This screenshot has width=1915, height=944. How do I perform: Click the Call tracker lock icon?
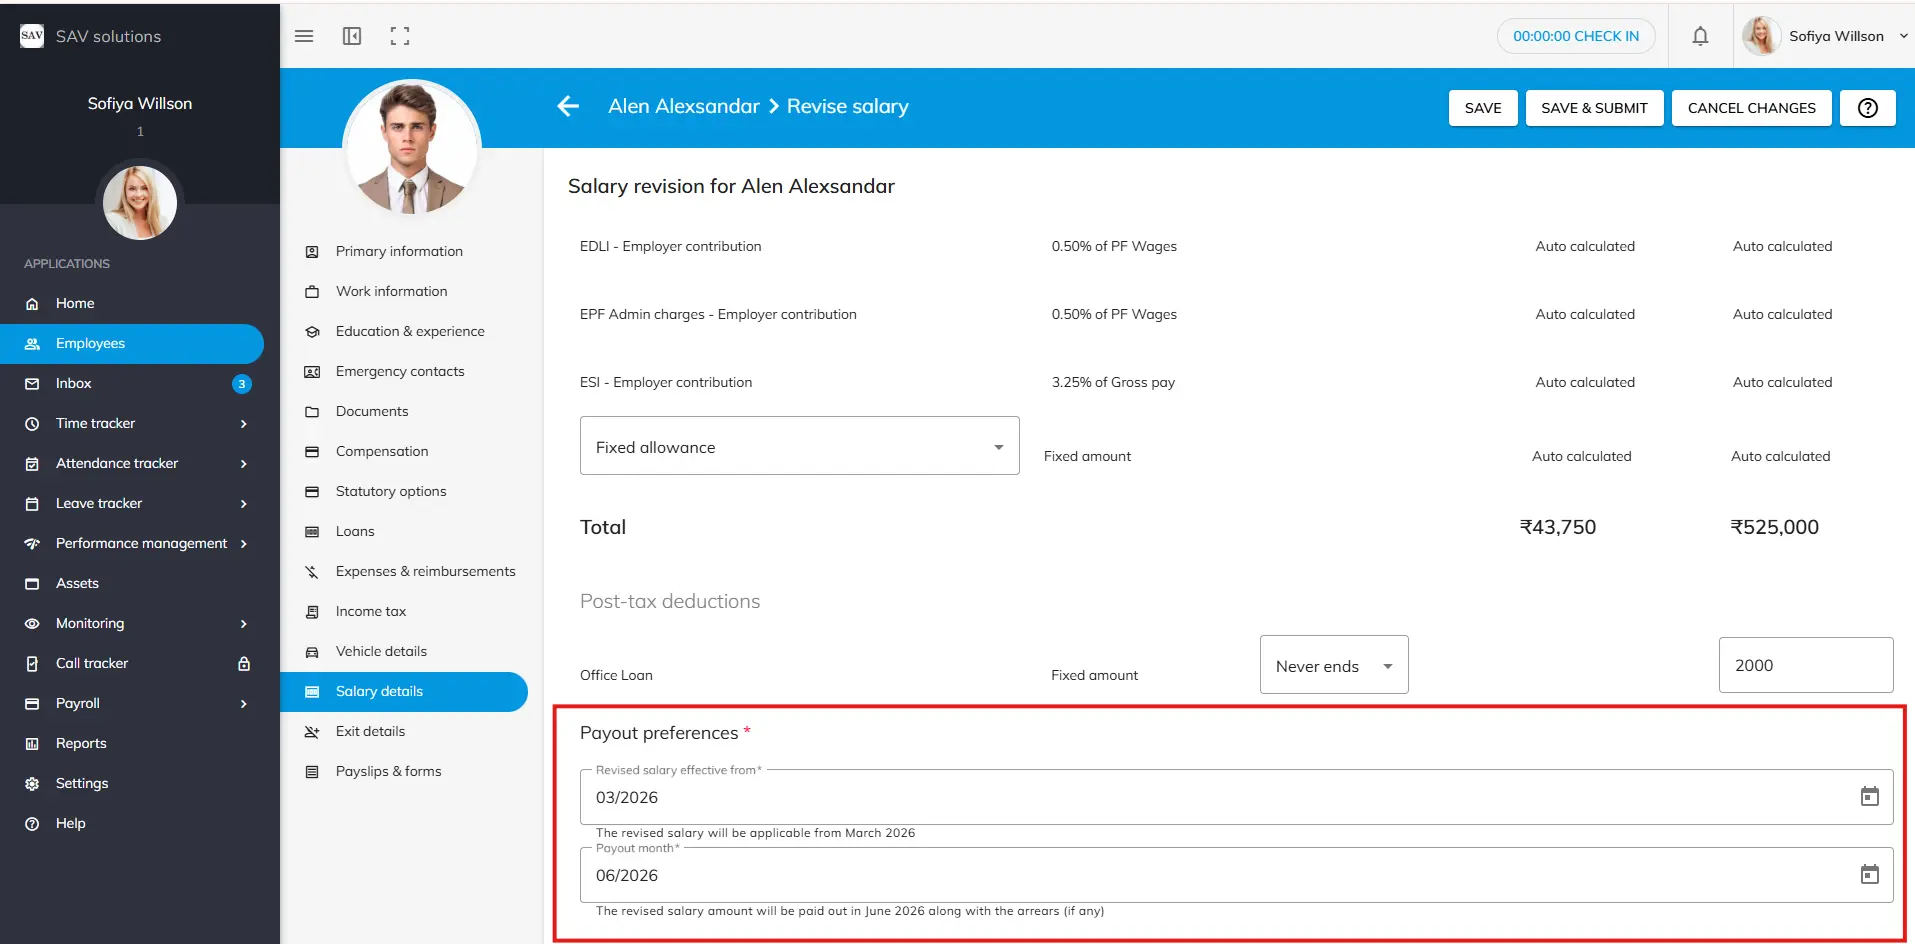(244, 664)
